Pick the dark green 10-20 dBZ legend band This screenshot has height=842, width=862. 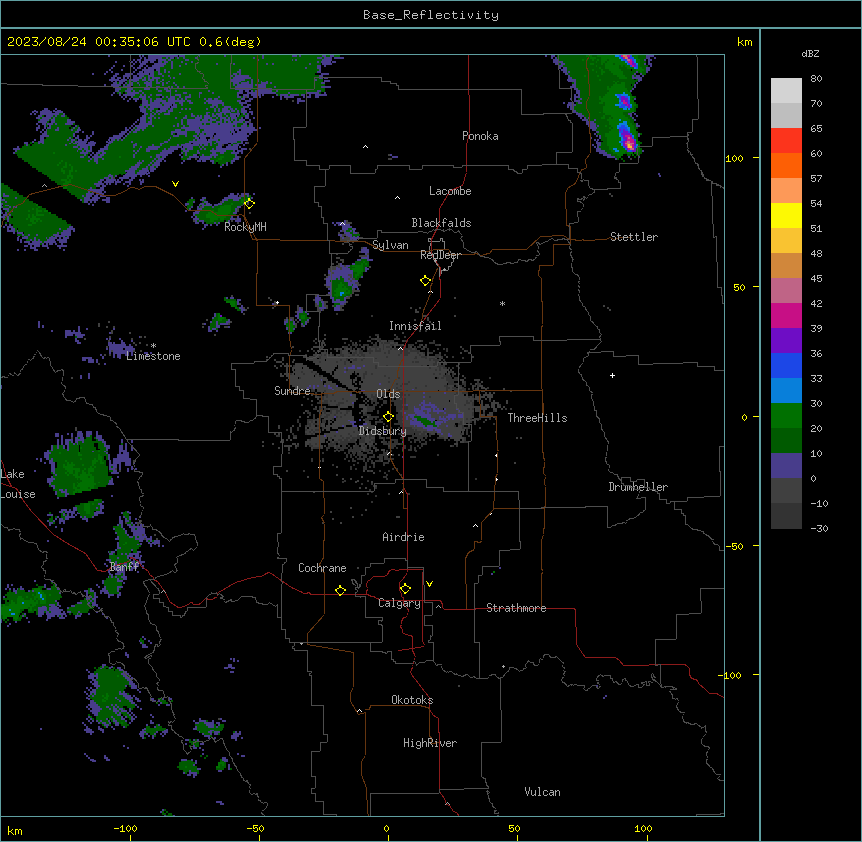786,441
